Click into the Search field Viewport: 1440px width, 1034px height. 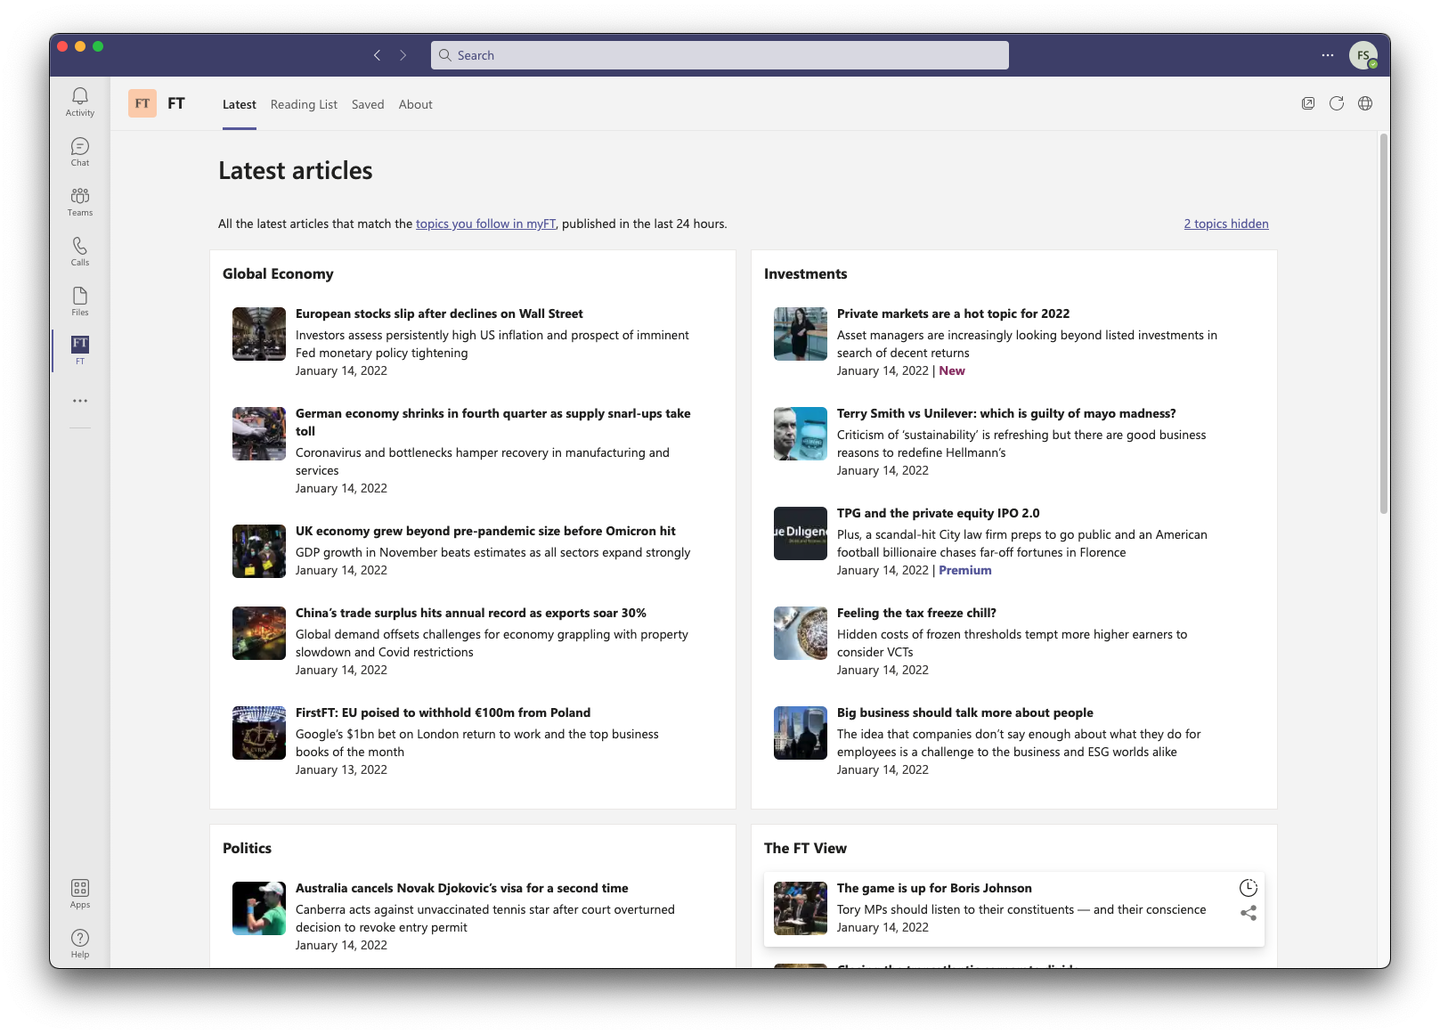[x=720, y=56]
